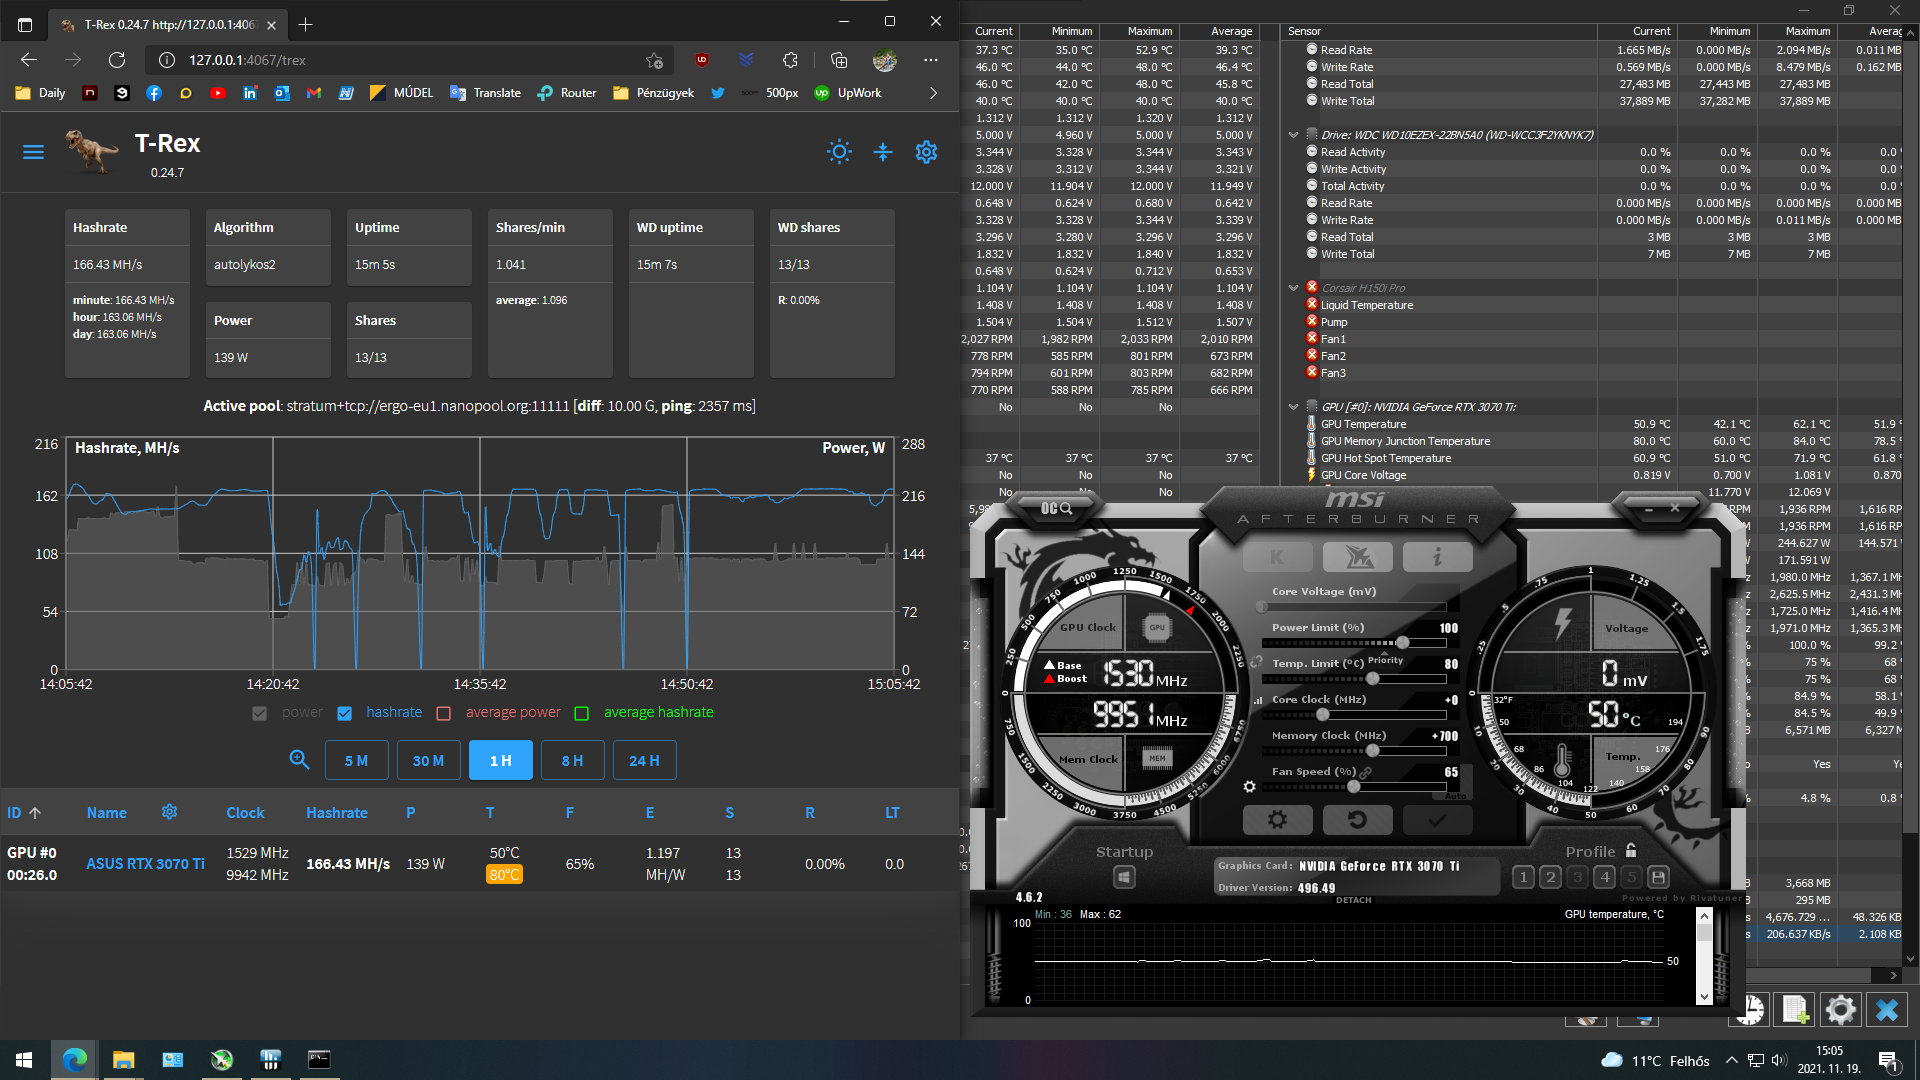Select the 24 H chart range
This screenshot has height=1080, width=1920.
point(644,760)
